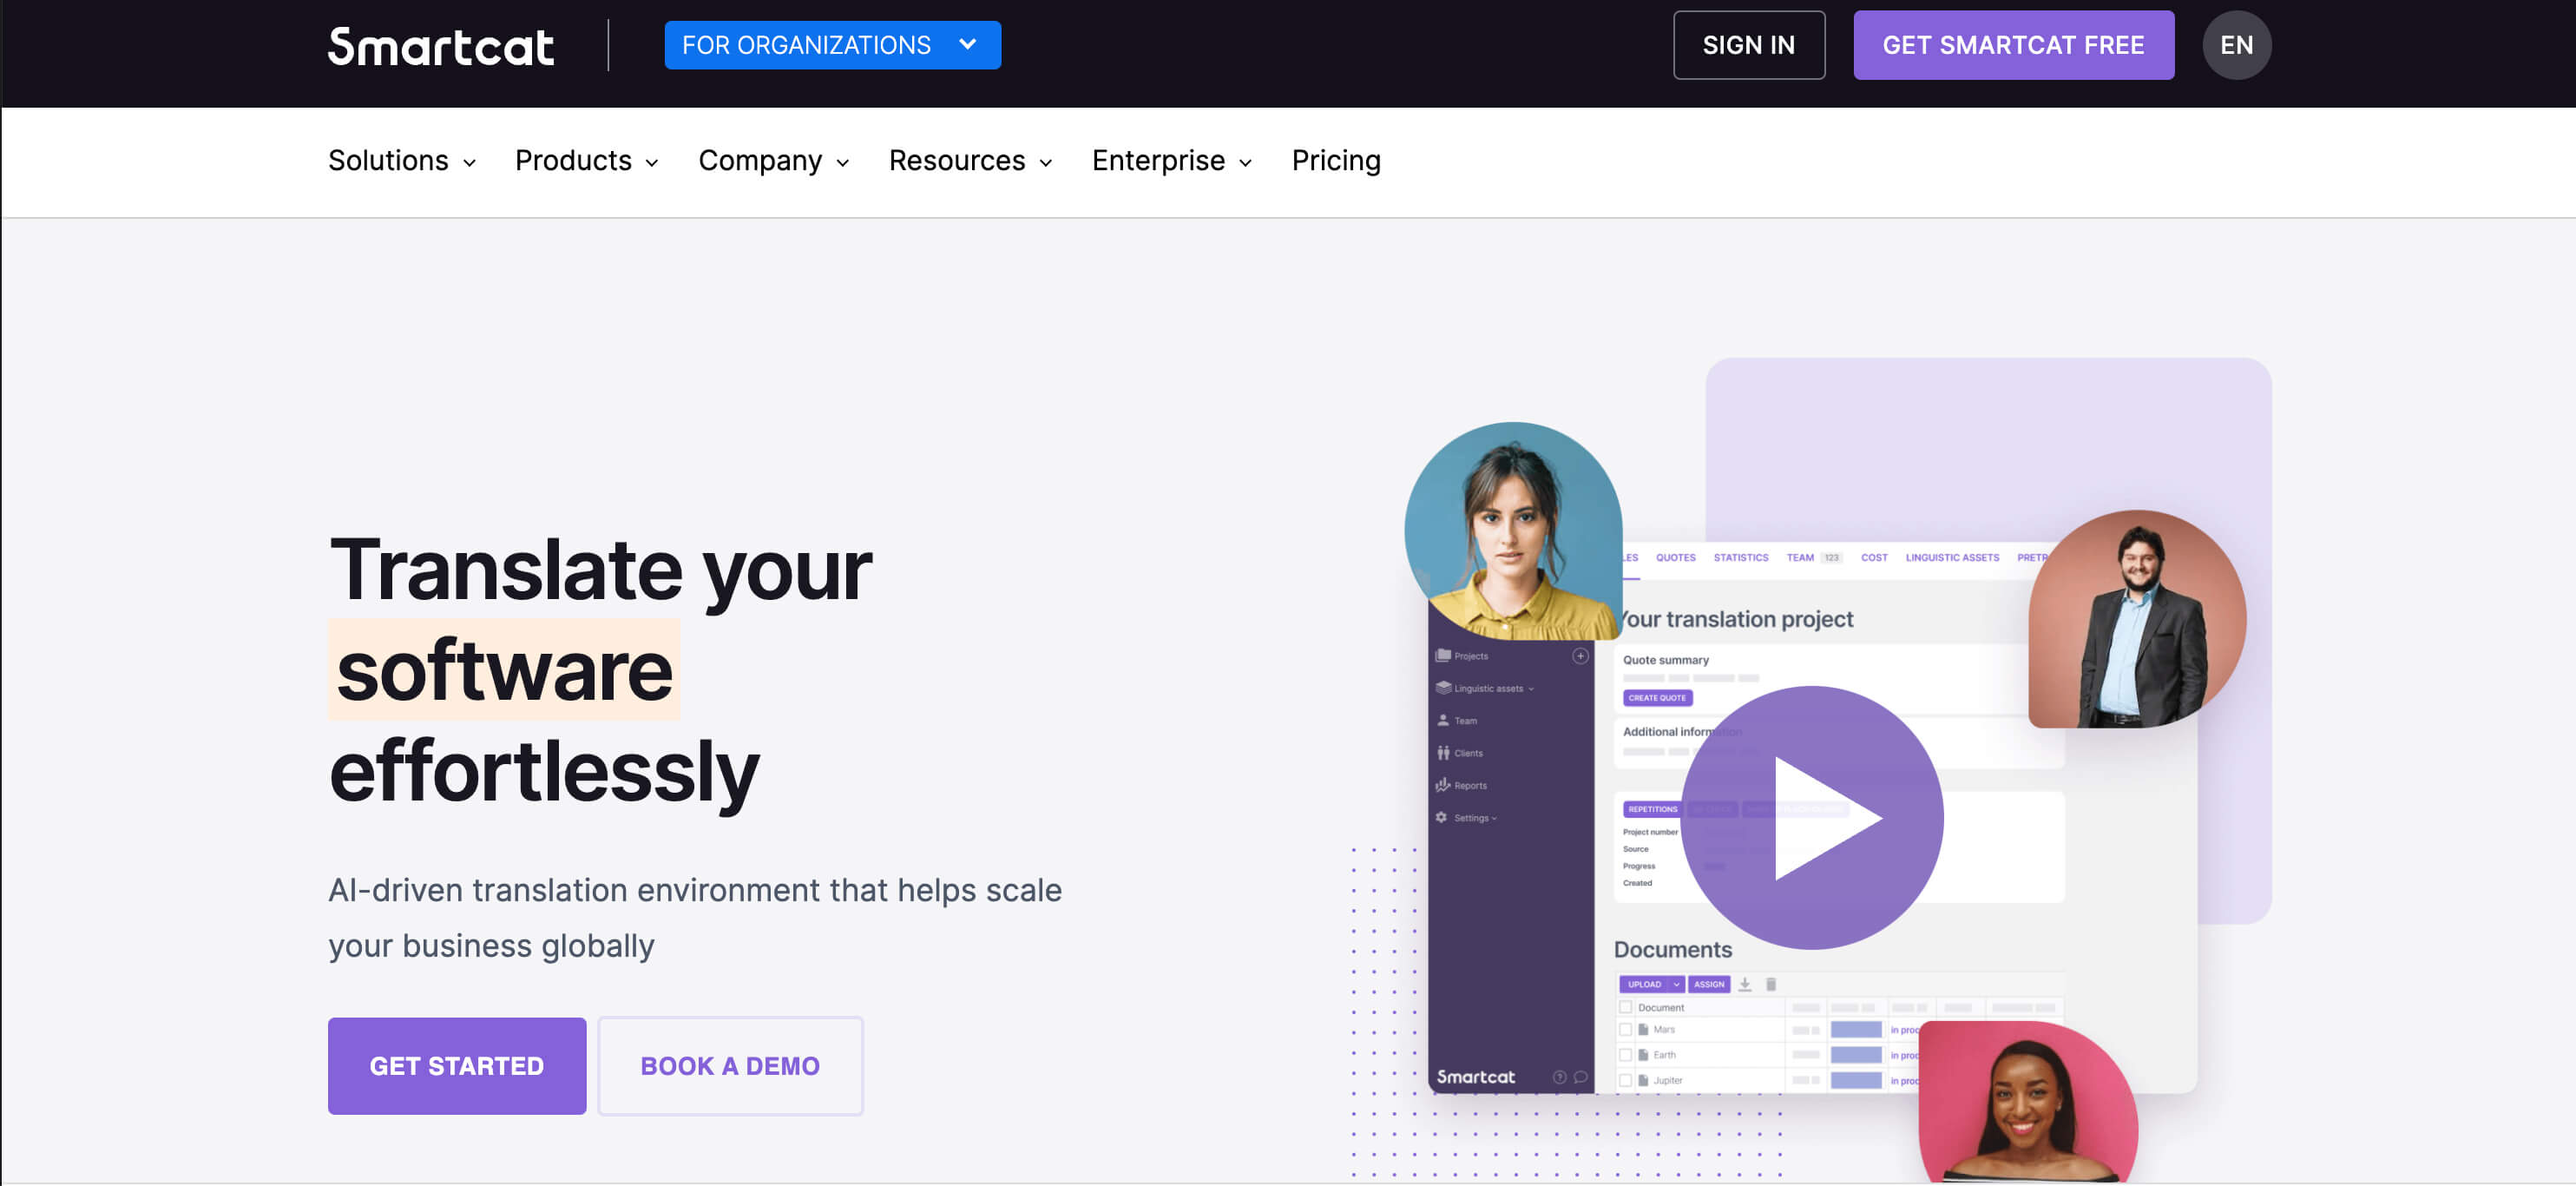Screen dimensions: 2576x1186
Task: Click Get Smartcat Free
Action: pos(2013,45)
